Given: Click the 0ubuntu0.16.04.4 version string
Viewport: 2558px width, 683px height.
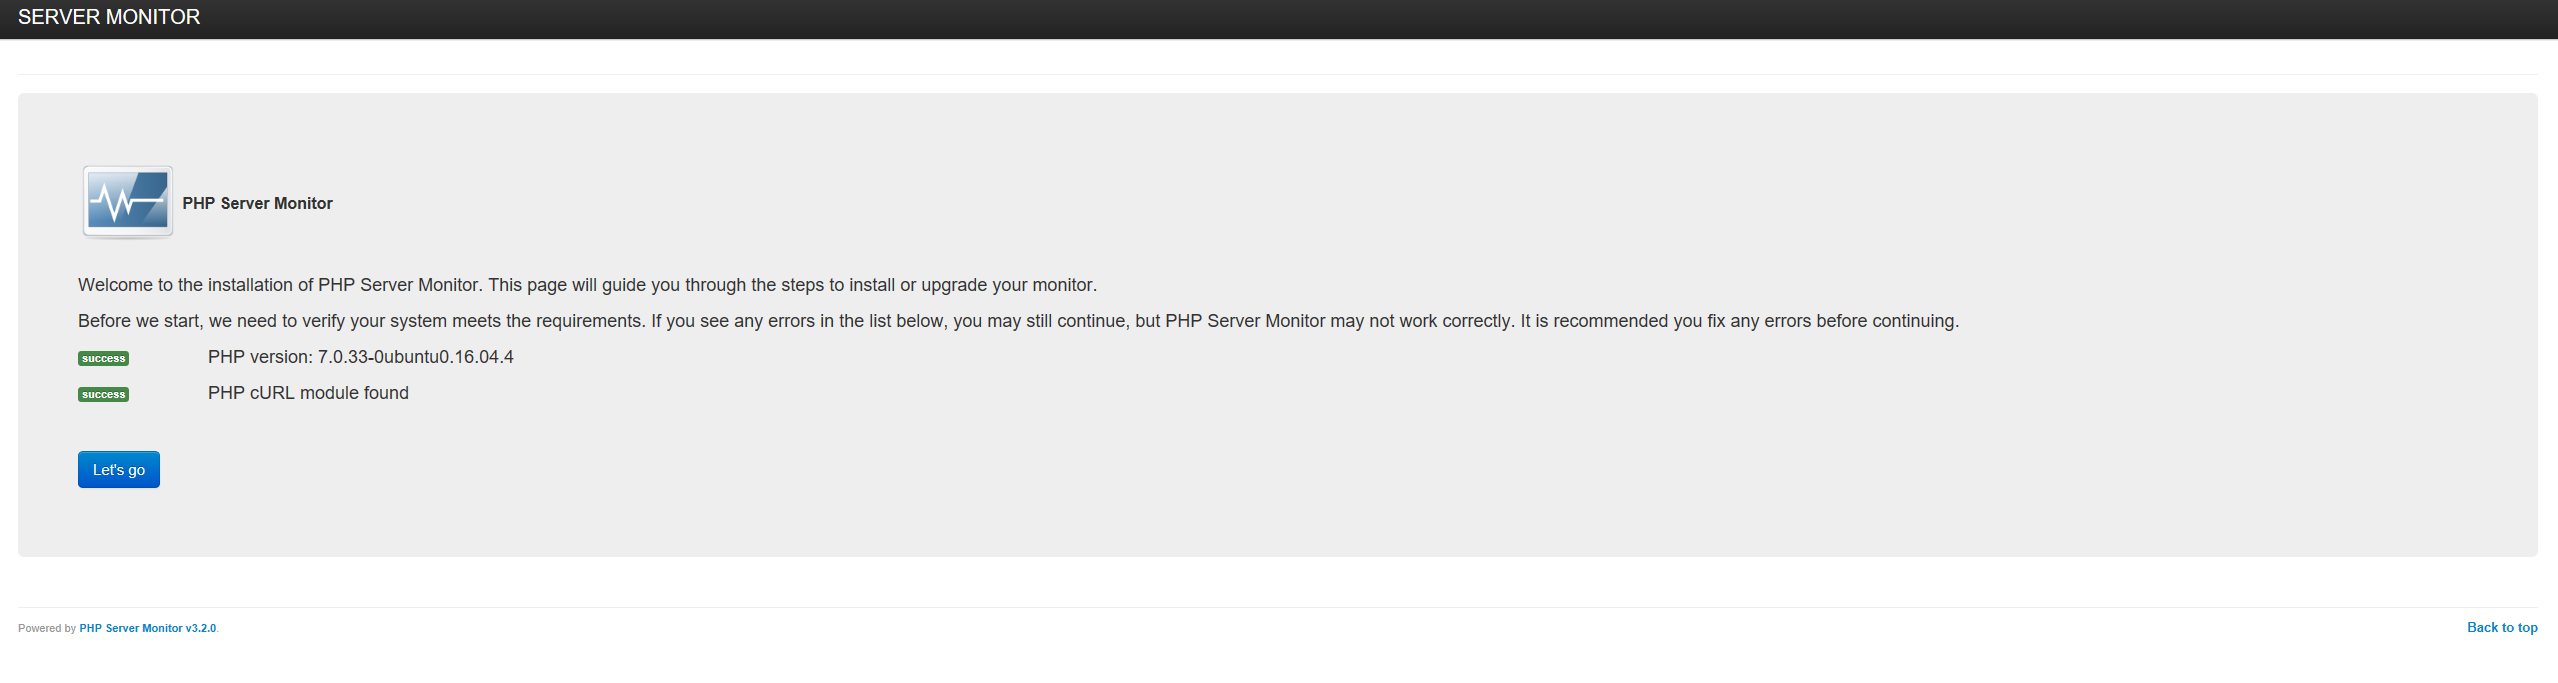Looking at the screenshot, I should click(443, 357).
